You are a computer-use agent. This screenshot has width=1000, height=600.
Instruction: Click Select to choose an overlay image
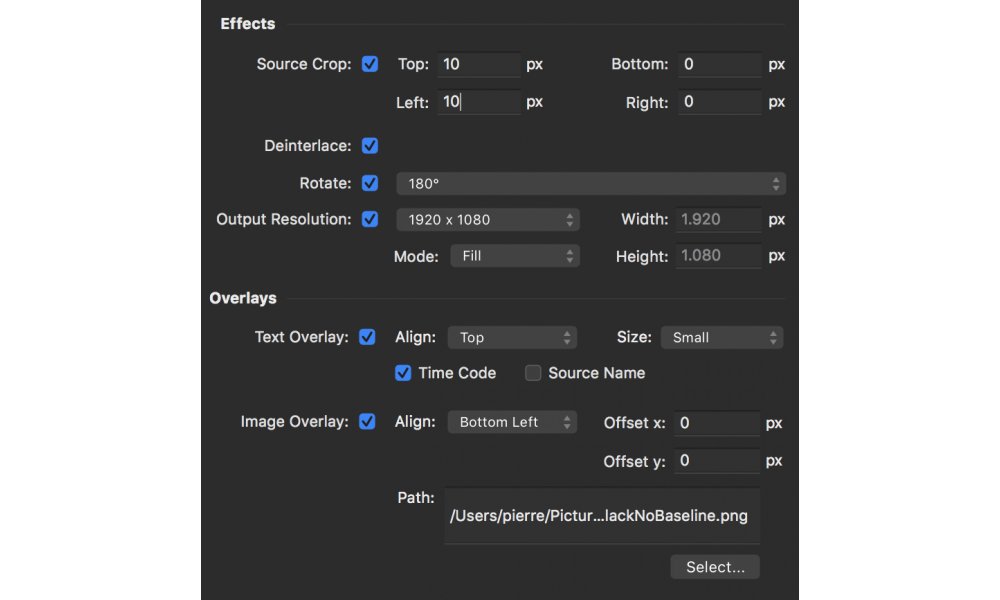click(x=714, y=566)
